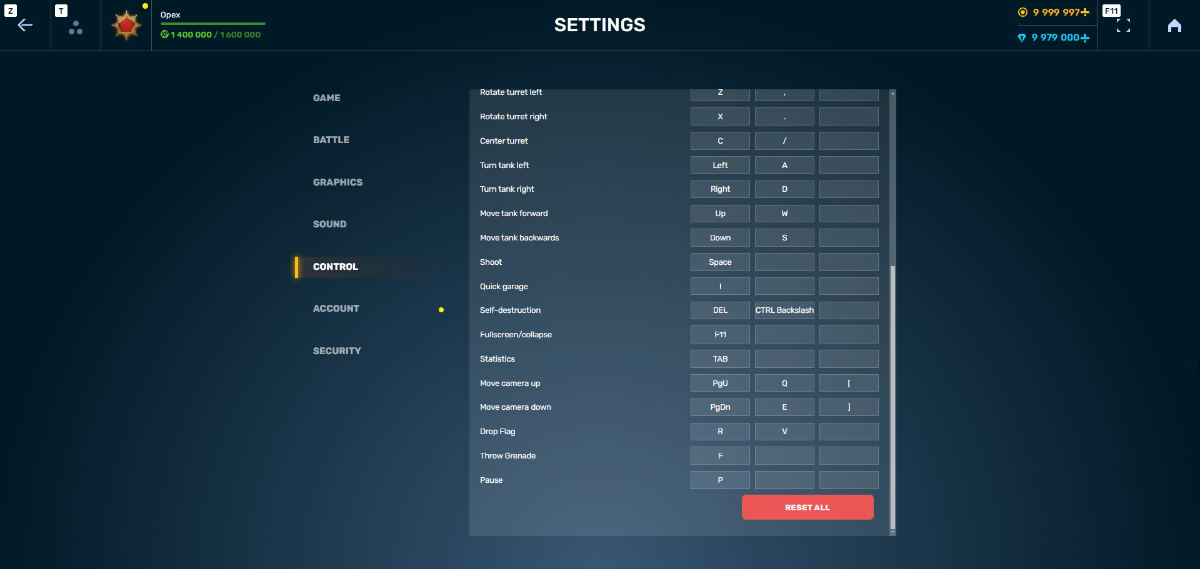Open the Game settings tab
The width and height of the screenshot is (1200, 569).
click(327, 98)
